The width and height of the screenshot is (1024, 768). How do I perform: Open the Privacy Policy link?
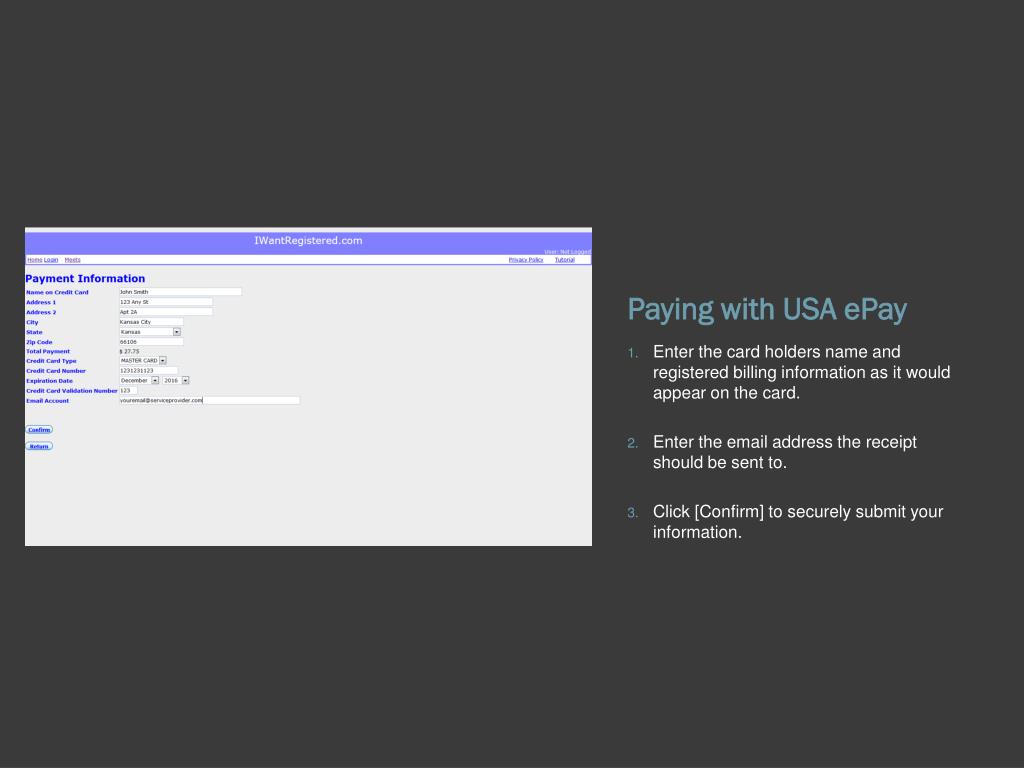click(526, 260)
